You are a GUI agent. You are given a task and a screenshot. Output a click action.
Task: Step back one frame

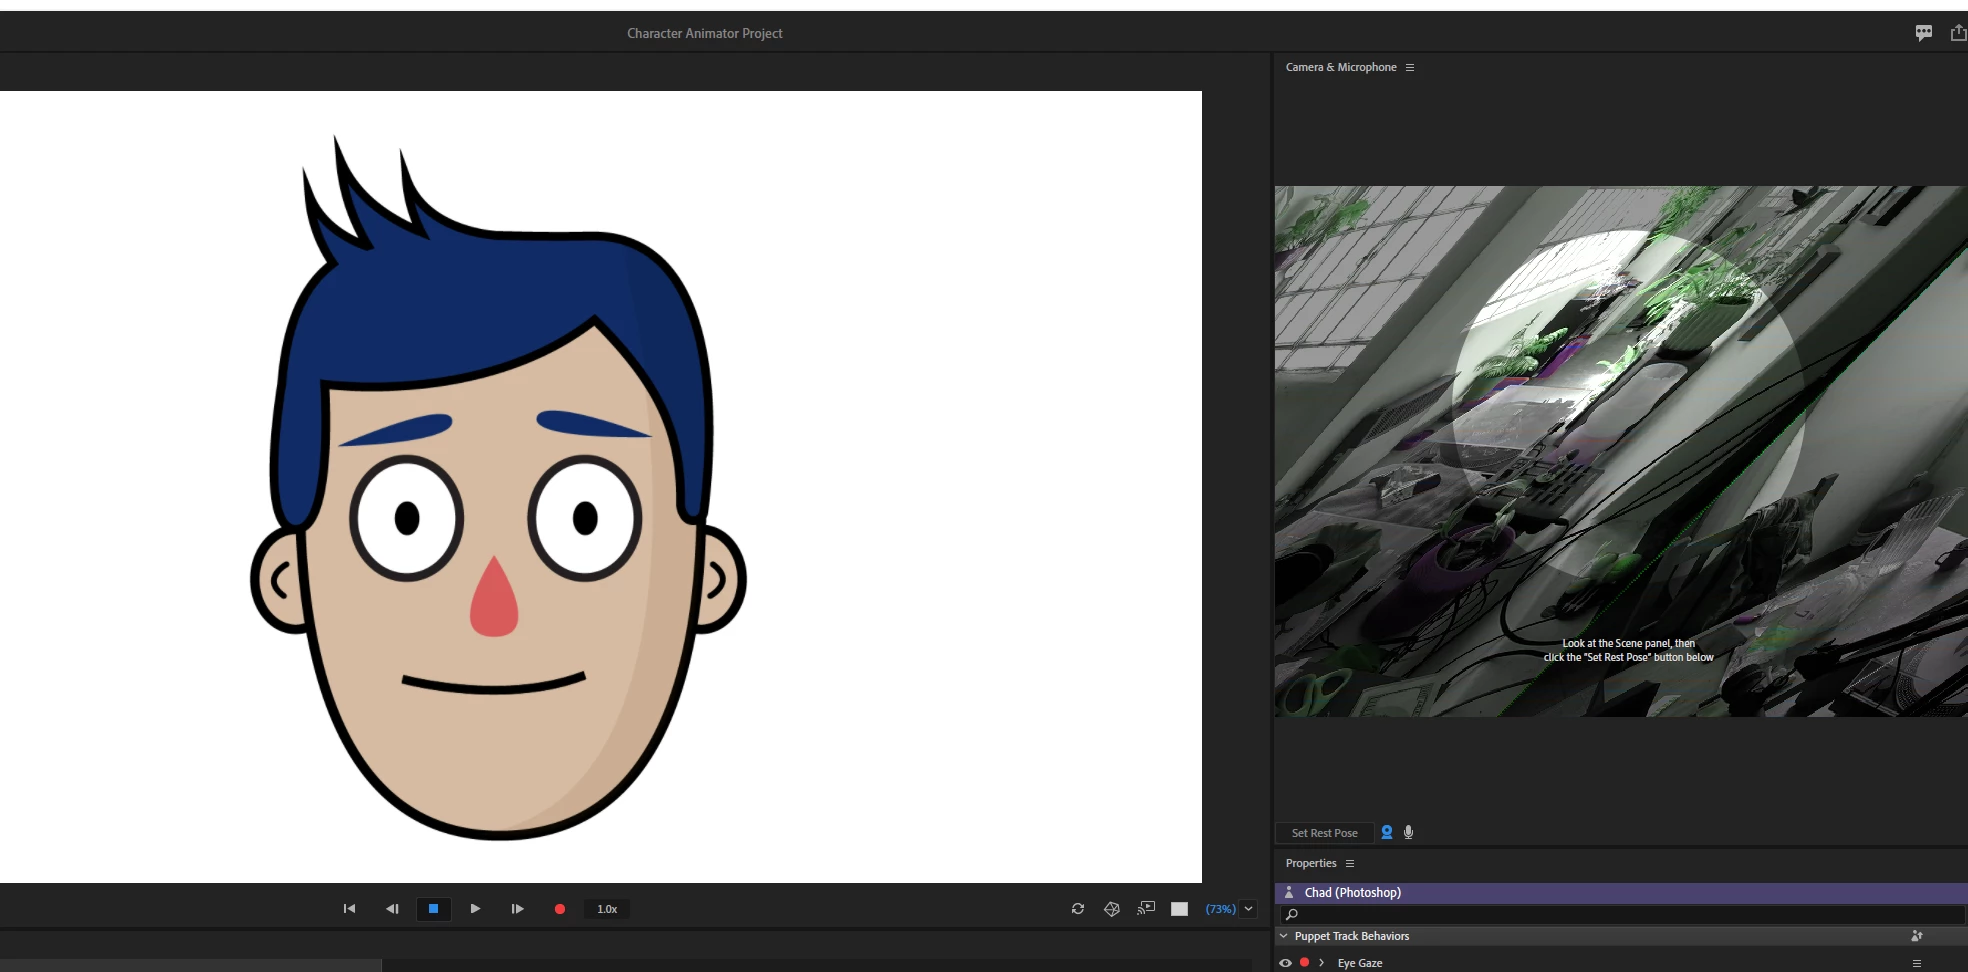(392, 909)
